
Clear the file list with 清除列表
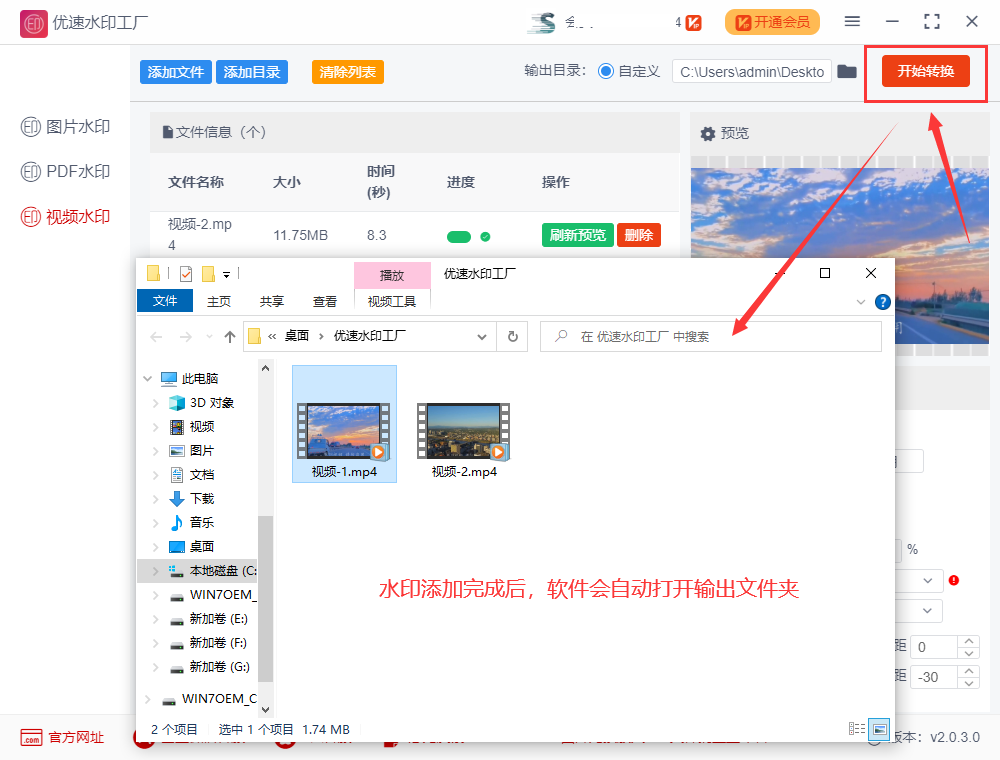pos(347,71)
